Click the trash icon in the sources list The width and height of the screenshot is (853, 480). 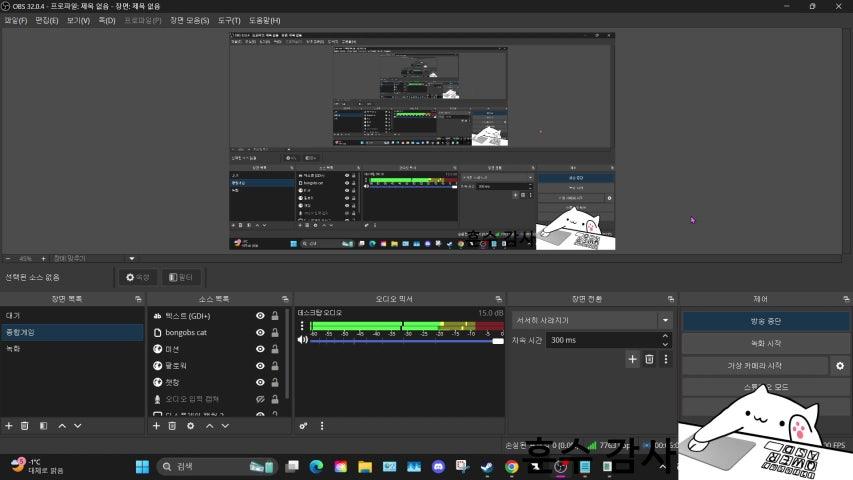point(172,425)
